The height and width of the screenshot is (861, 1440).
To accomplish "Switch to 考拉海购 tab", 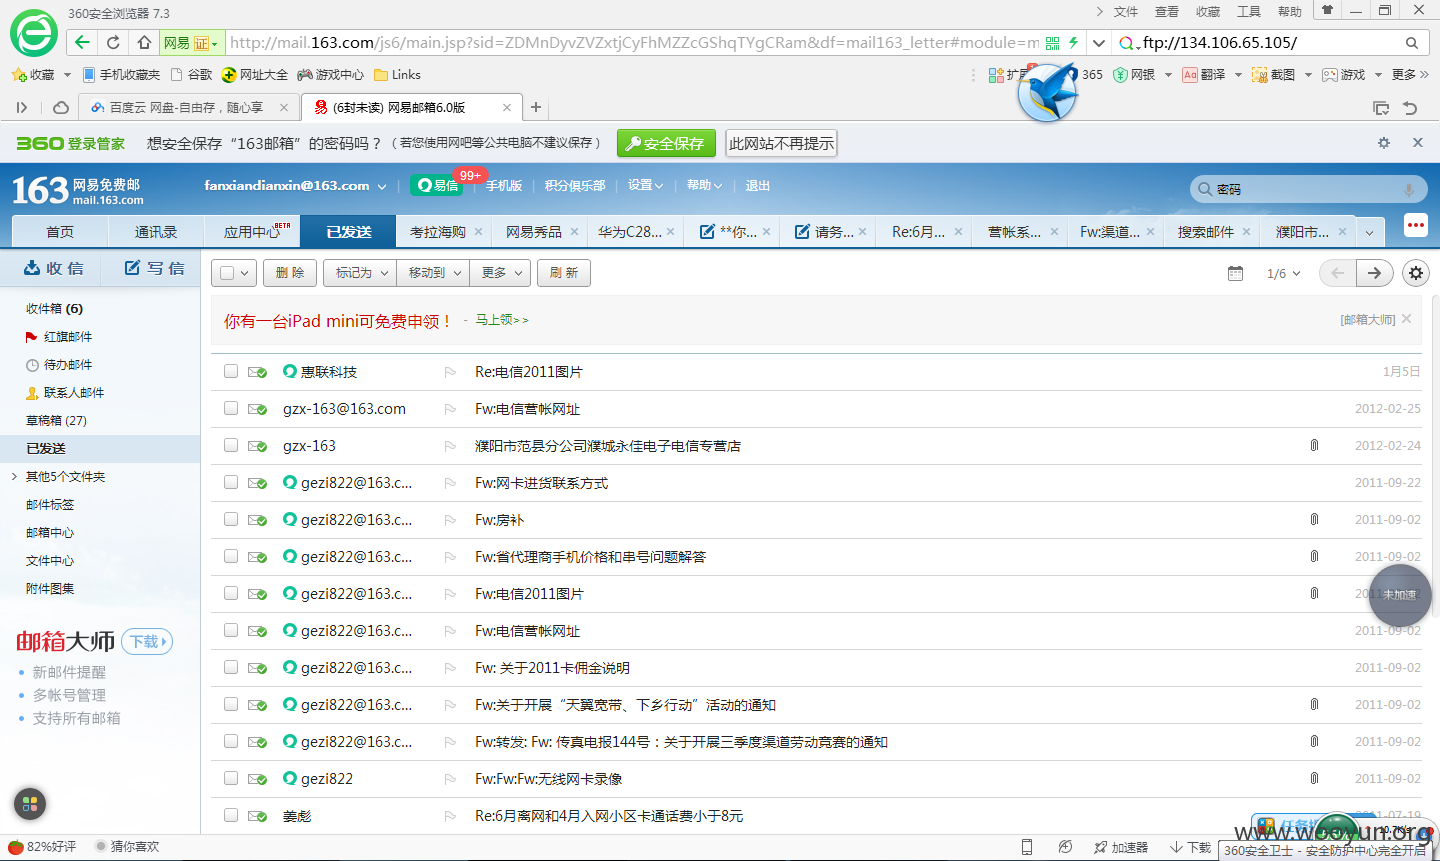I will click(438, 232).
